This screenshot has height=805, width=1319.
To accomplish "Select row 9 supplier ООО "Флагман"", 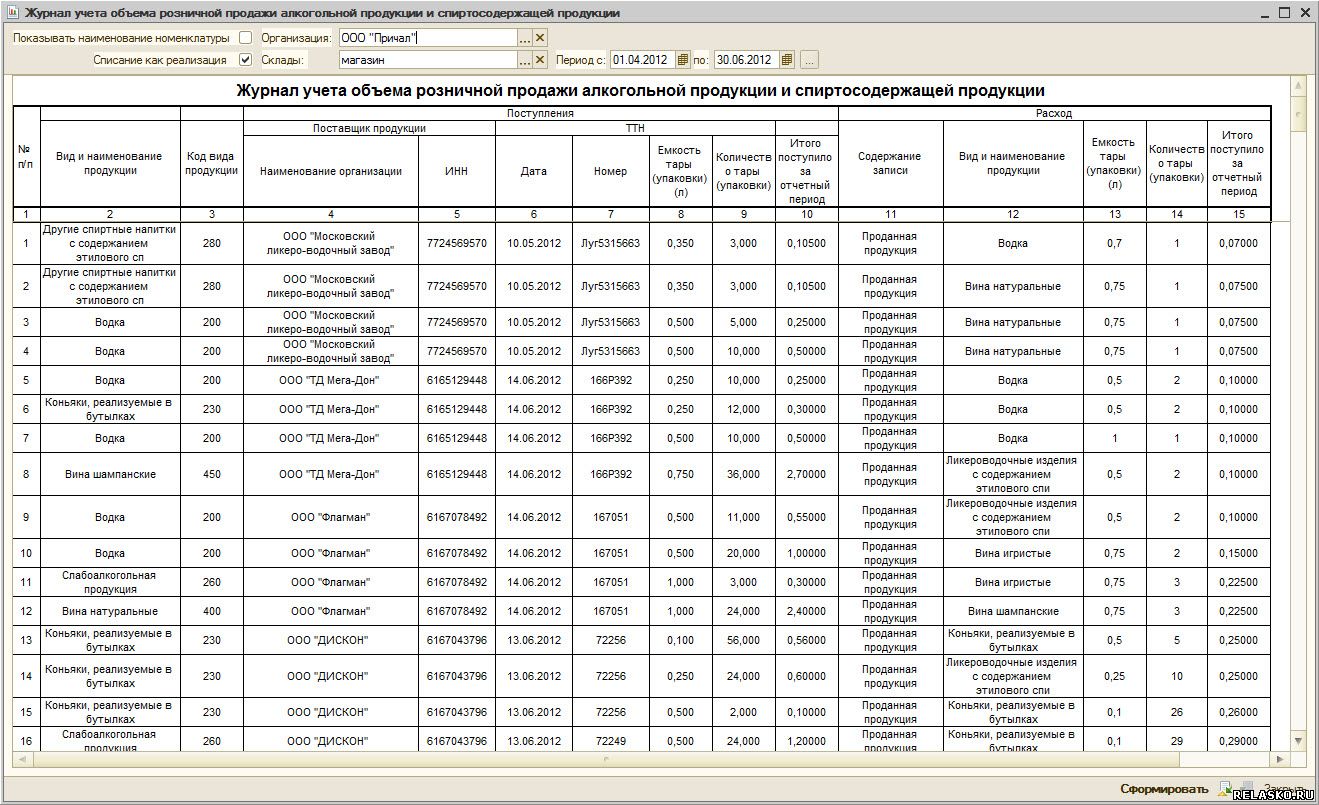I will point(331,517).
